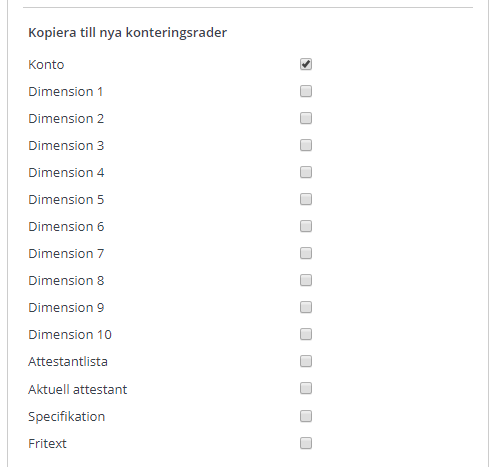Image resolution: width=497 pixels, height=467 pixels.
Task: Click the Fritext label text
Action: click(47, 444)
